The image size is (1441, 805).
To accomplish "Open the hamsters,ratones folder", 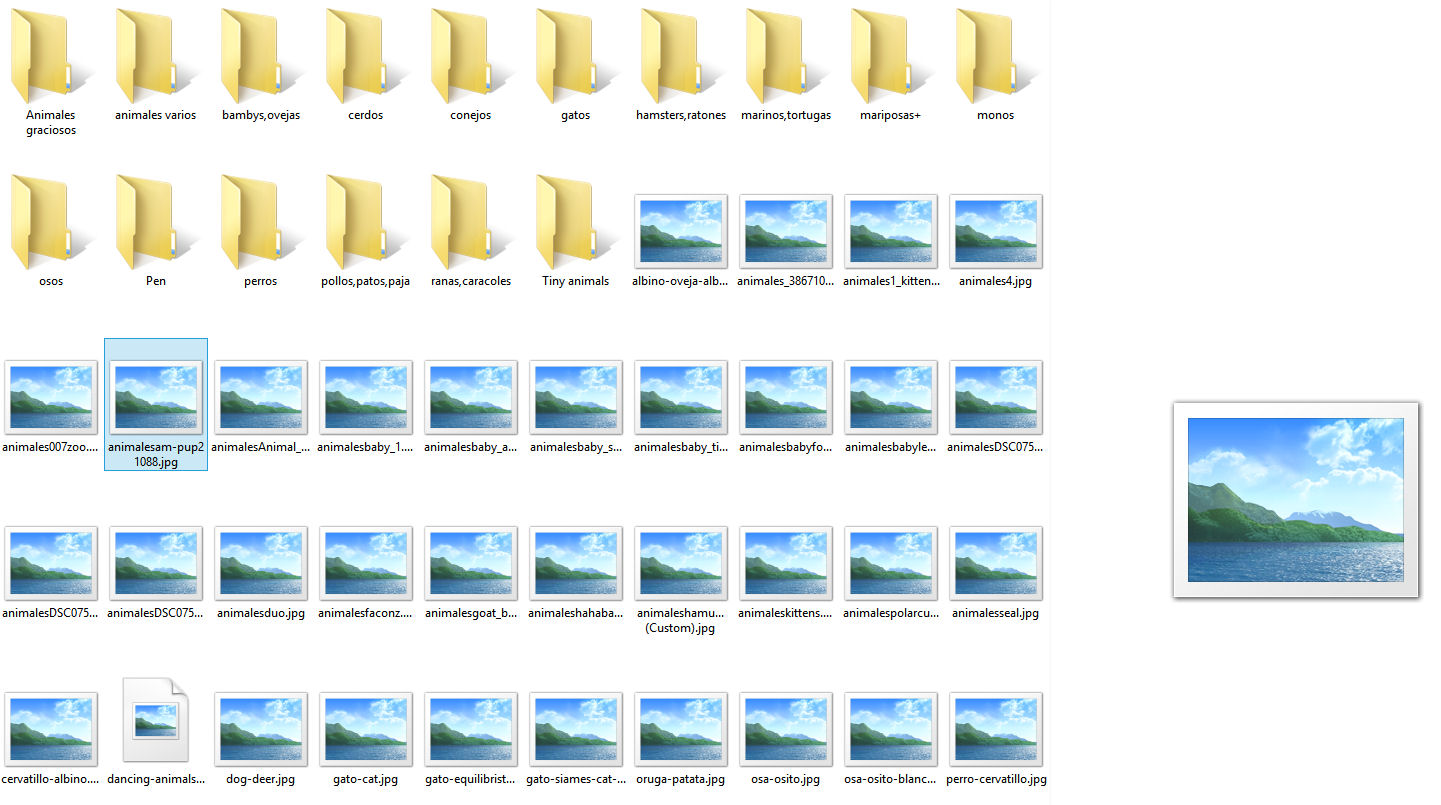I will point(680,58).
